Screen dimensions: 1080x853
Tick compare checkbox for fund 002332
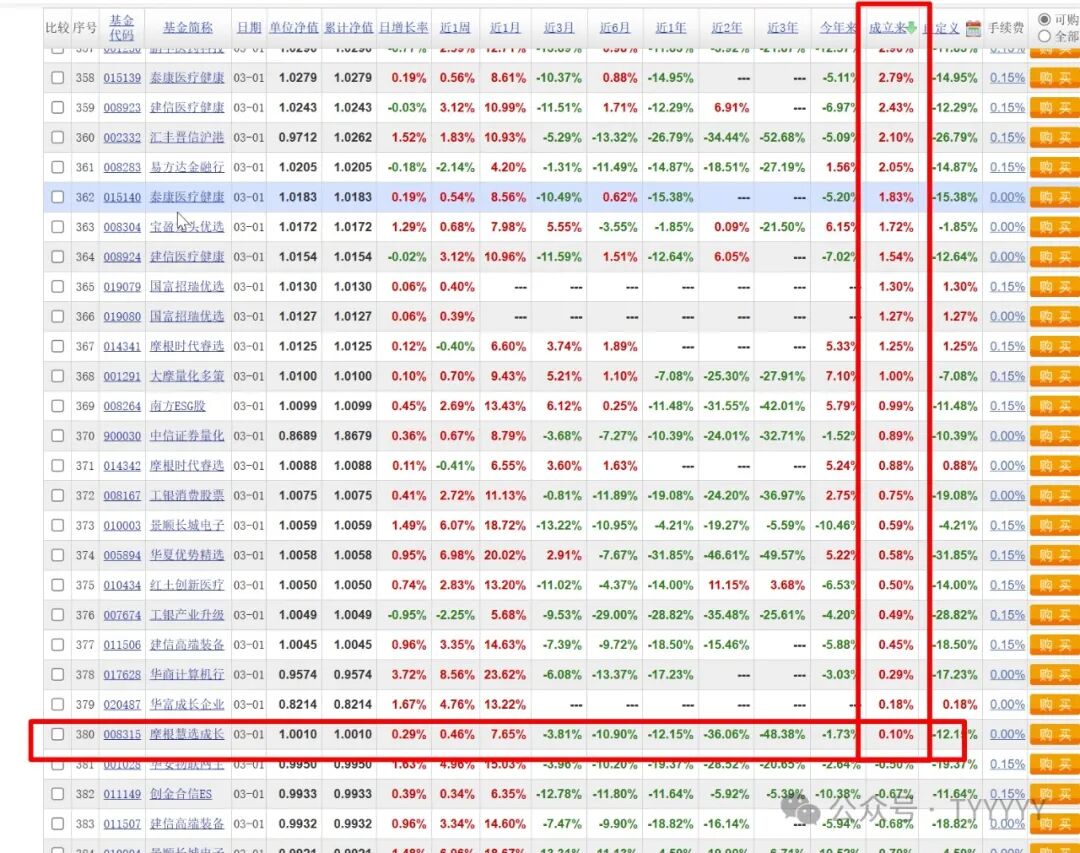(58, 137)
